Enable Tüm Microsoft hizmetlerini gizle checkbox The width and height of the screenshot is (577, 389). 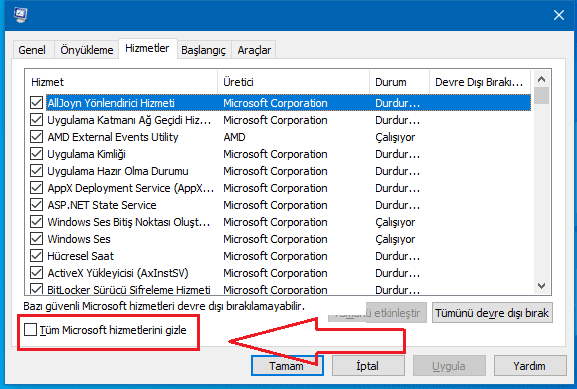[x=30, y=330]
